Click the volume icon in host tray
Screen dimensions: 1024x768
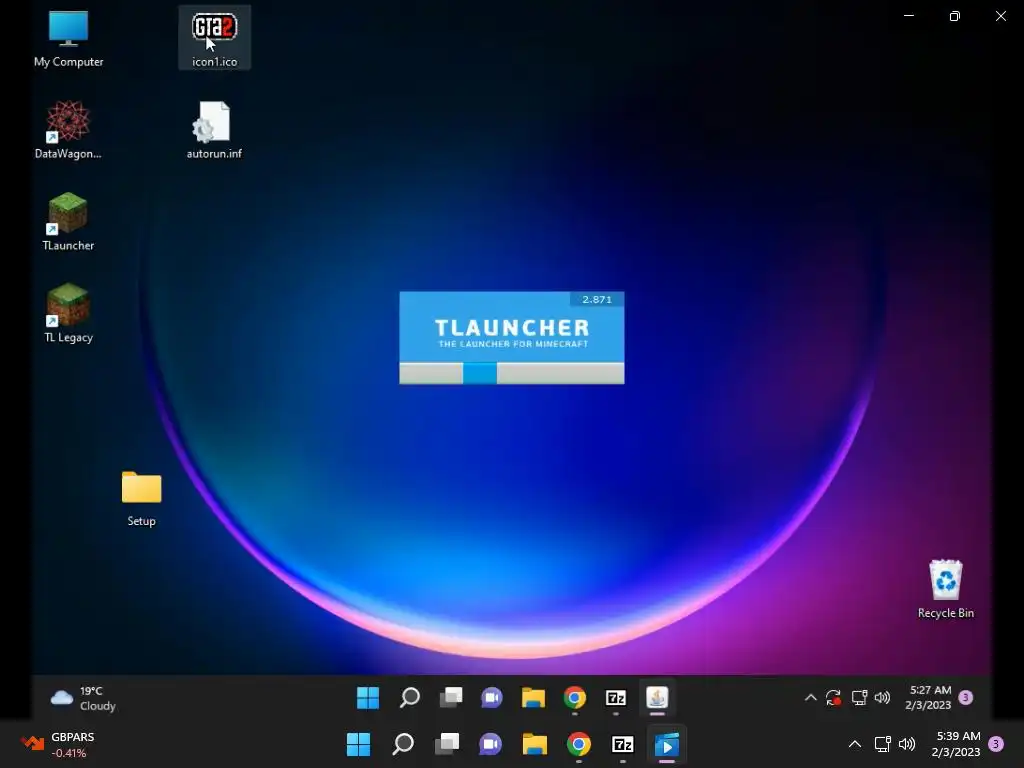pyautogui.click(x=906, y=744)
